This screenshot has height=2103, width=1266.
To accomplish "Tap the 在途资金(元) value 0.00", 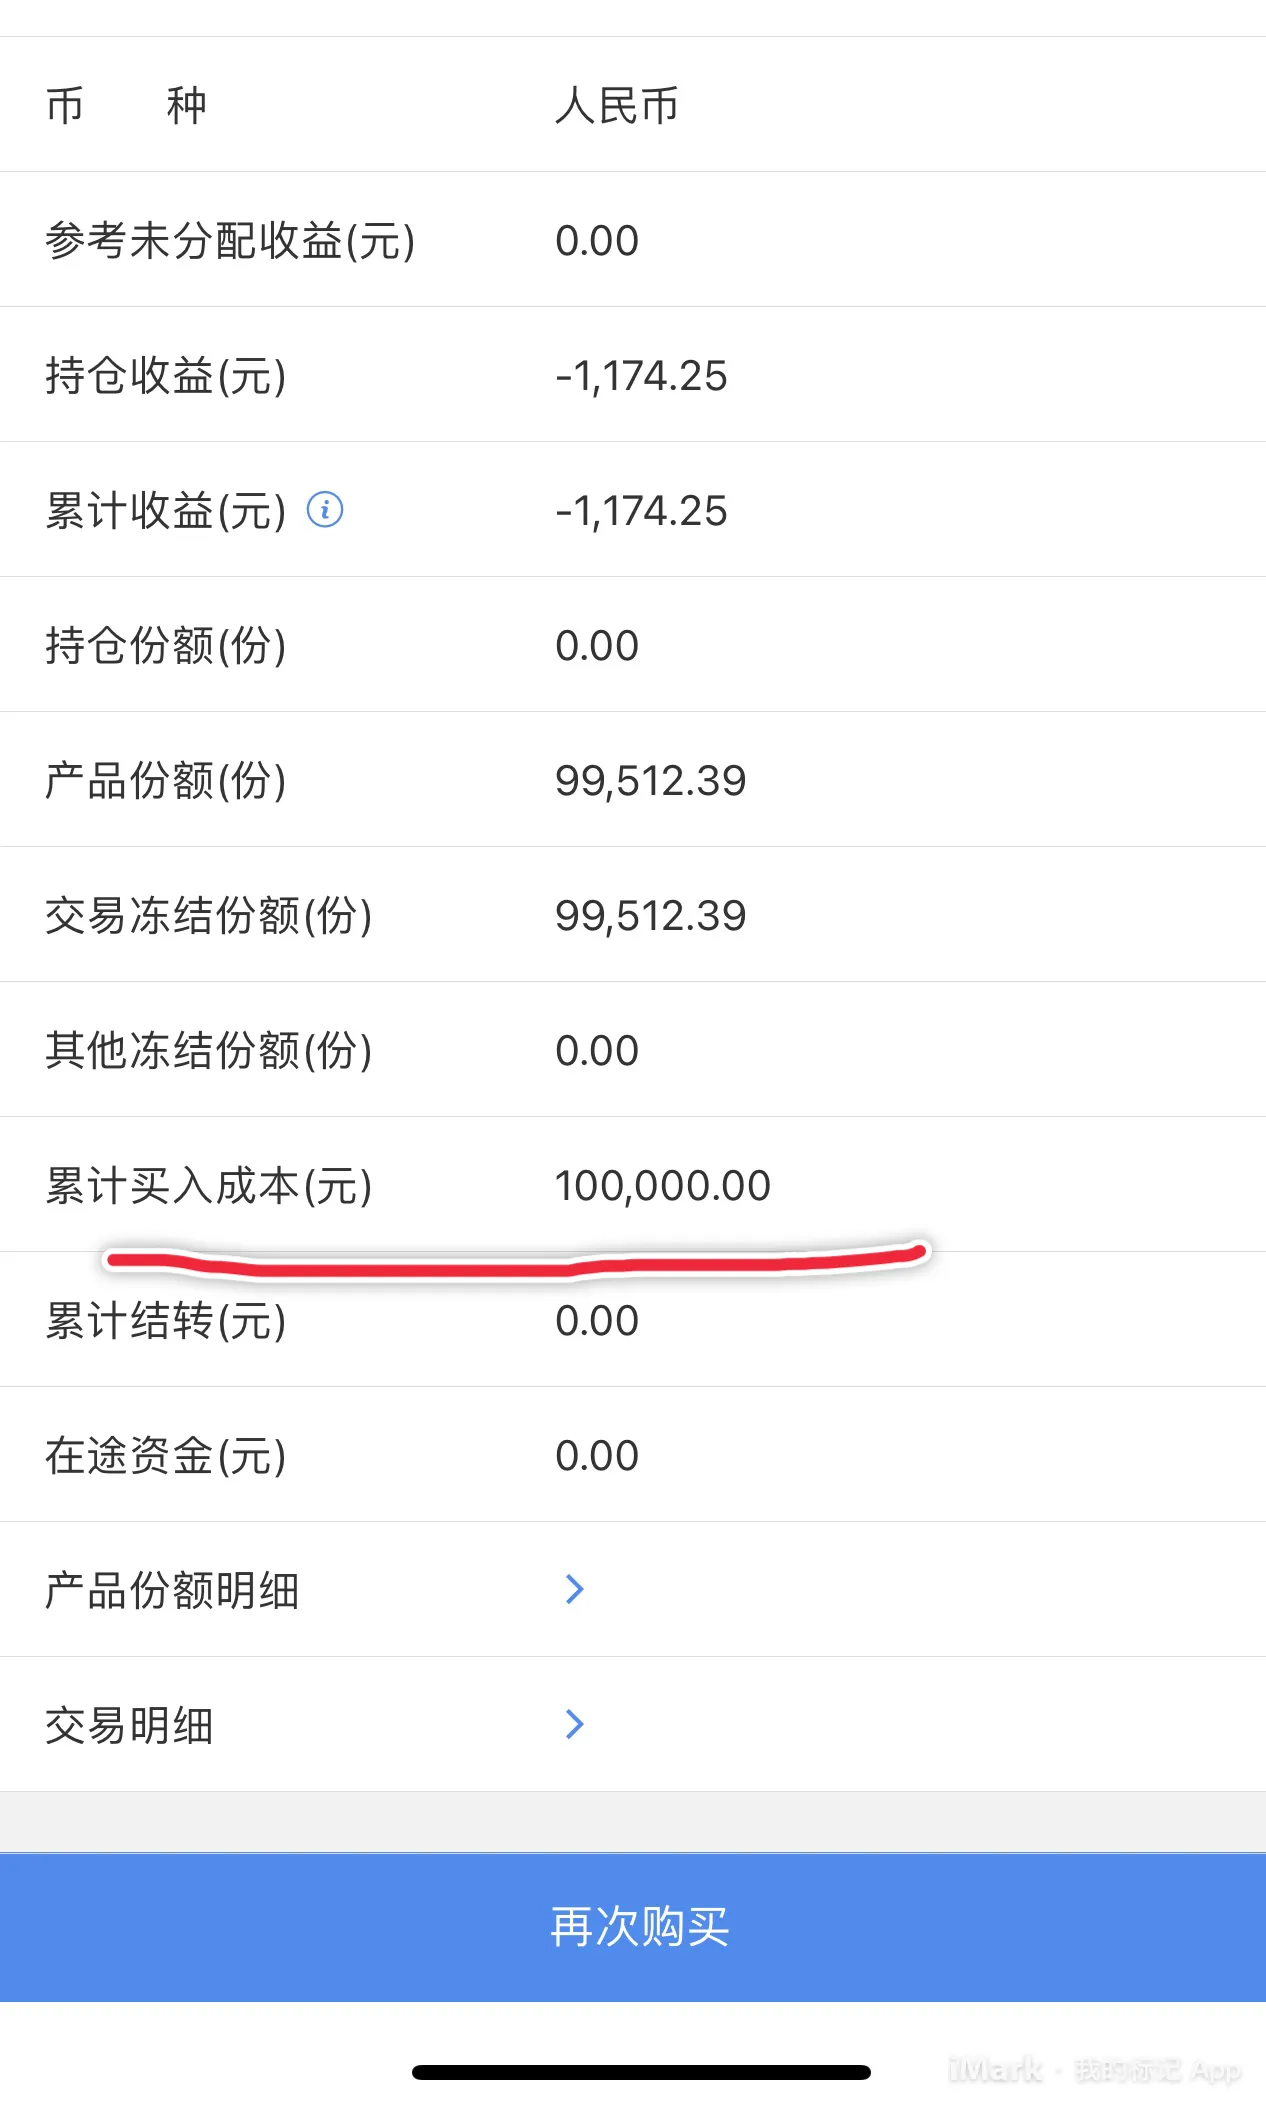I will point(597,1456).
